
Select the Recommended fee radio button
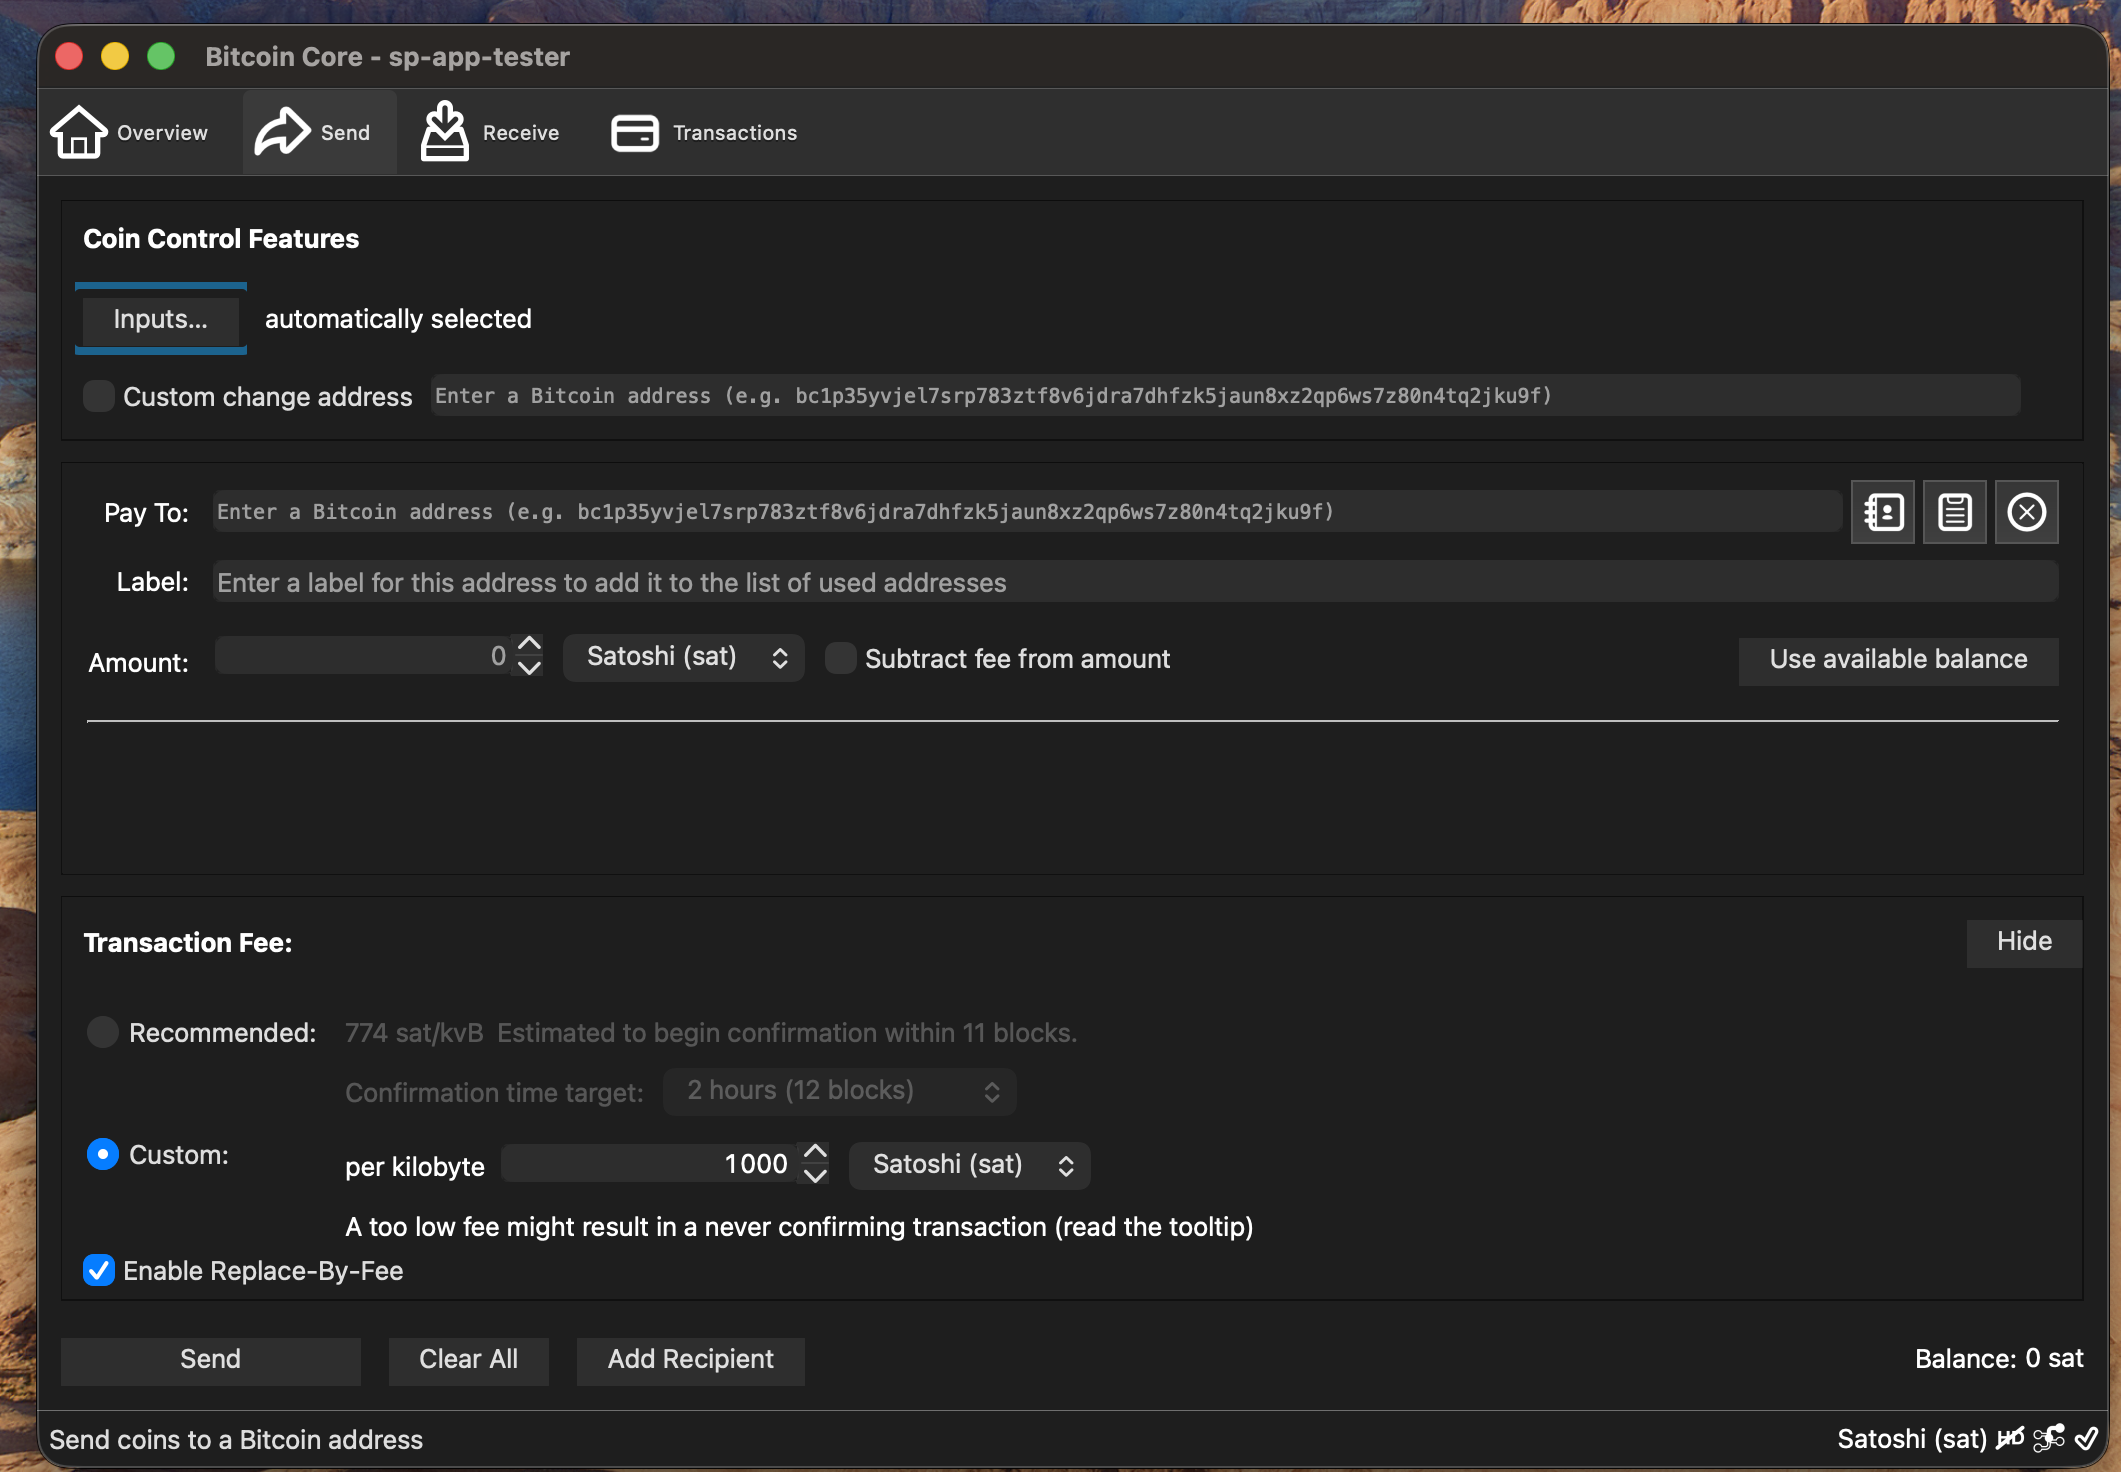click(x=103, y=1032)
